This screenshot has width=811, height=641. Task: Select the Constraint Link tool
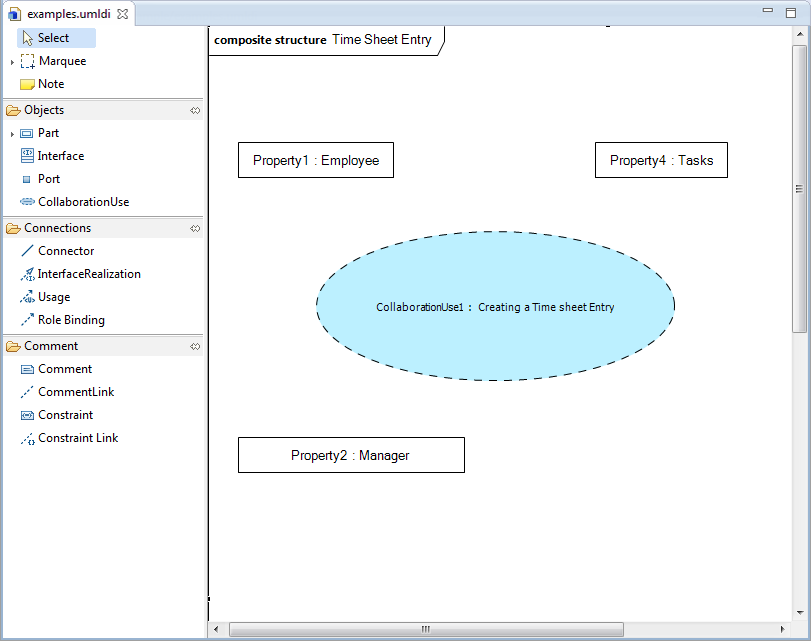click(x=77, y=438)
